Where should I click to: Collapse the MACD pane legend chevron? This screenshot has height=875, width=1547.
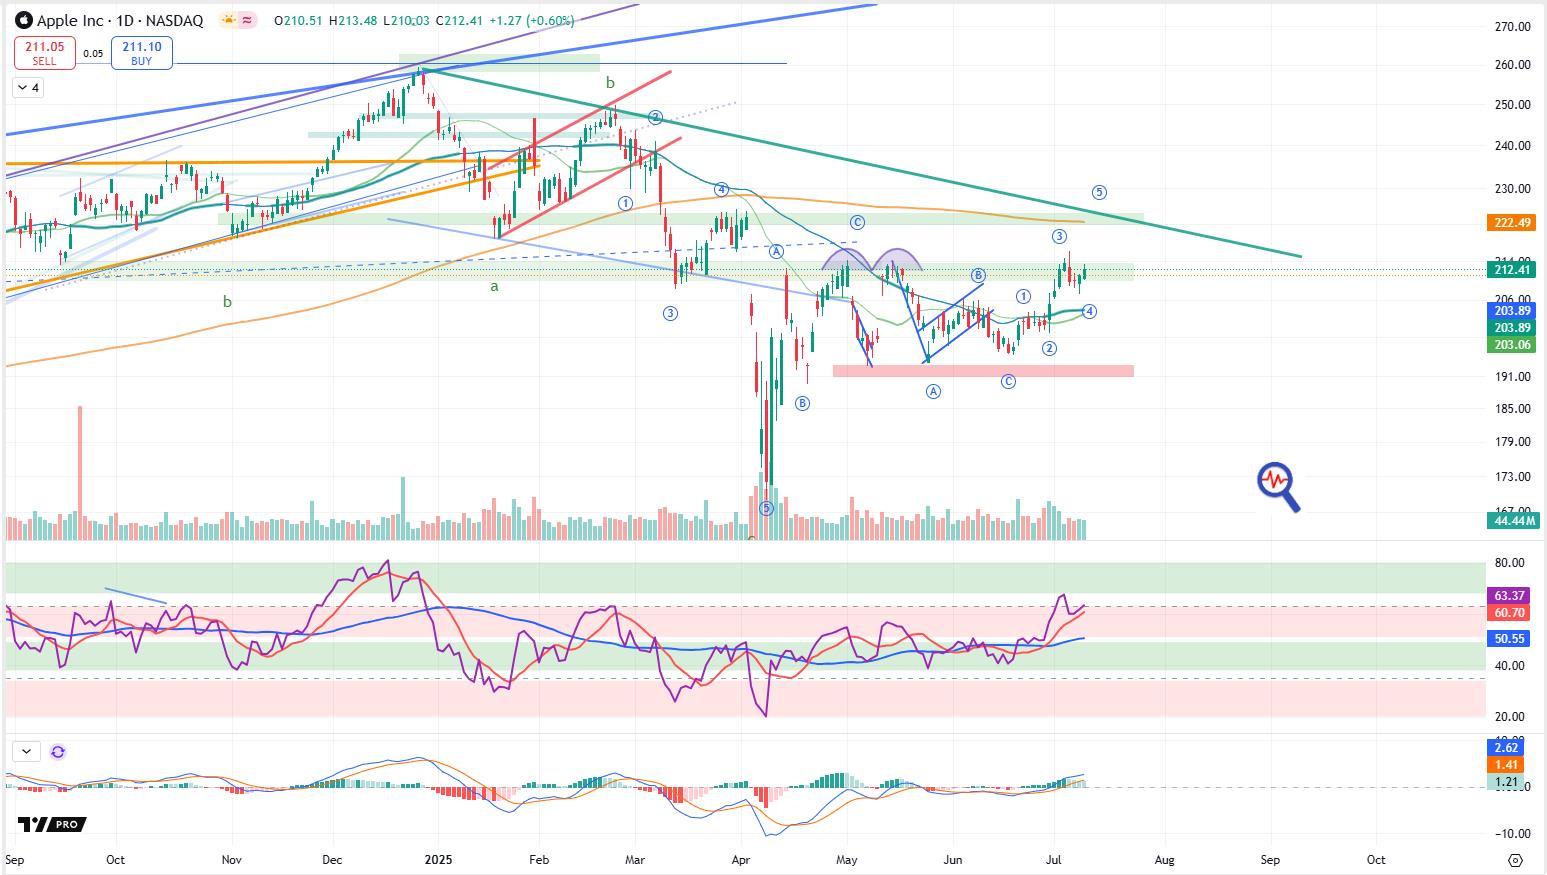(26, 751)
